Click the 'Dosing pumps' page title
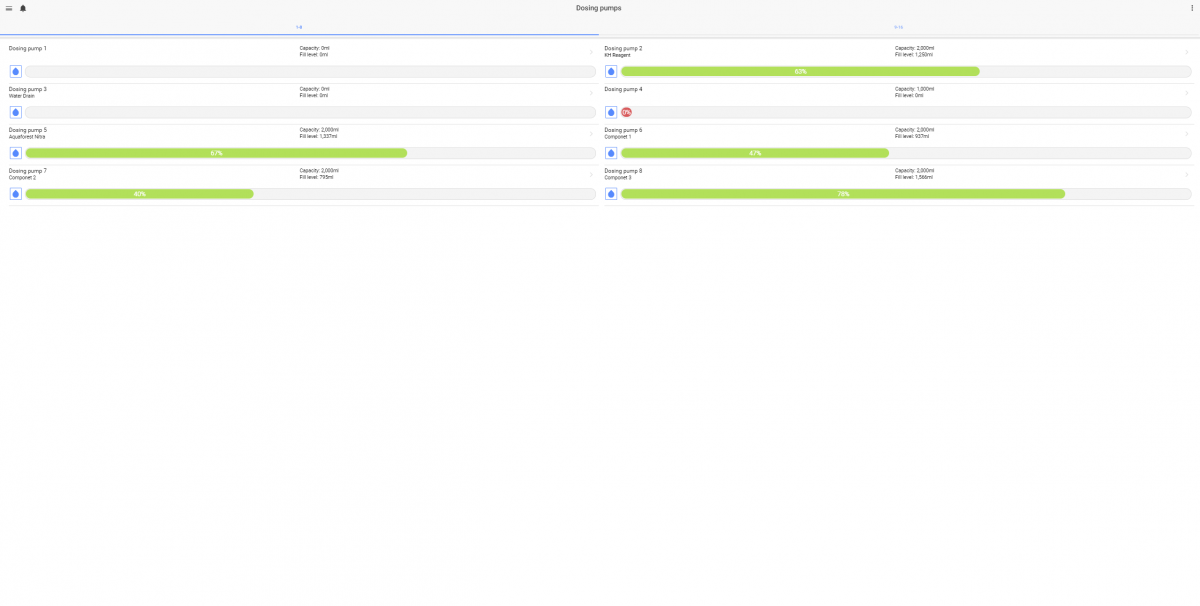The height and width of the screenshot is (606, 1200). tap(598, 8)
